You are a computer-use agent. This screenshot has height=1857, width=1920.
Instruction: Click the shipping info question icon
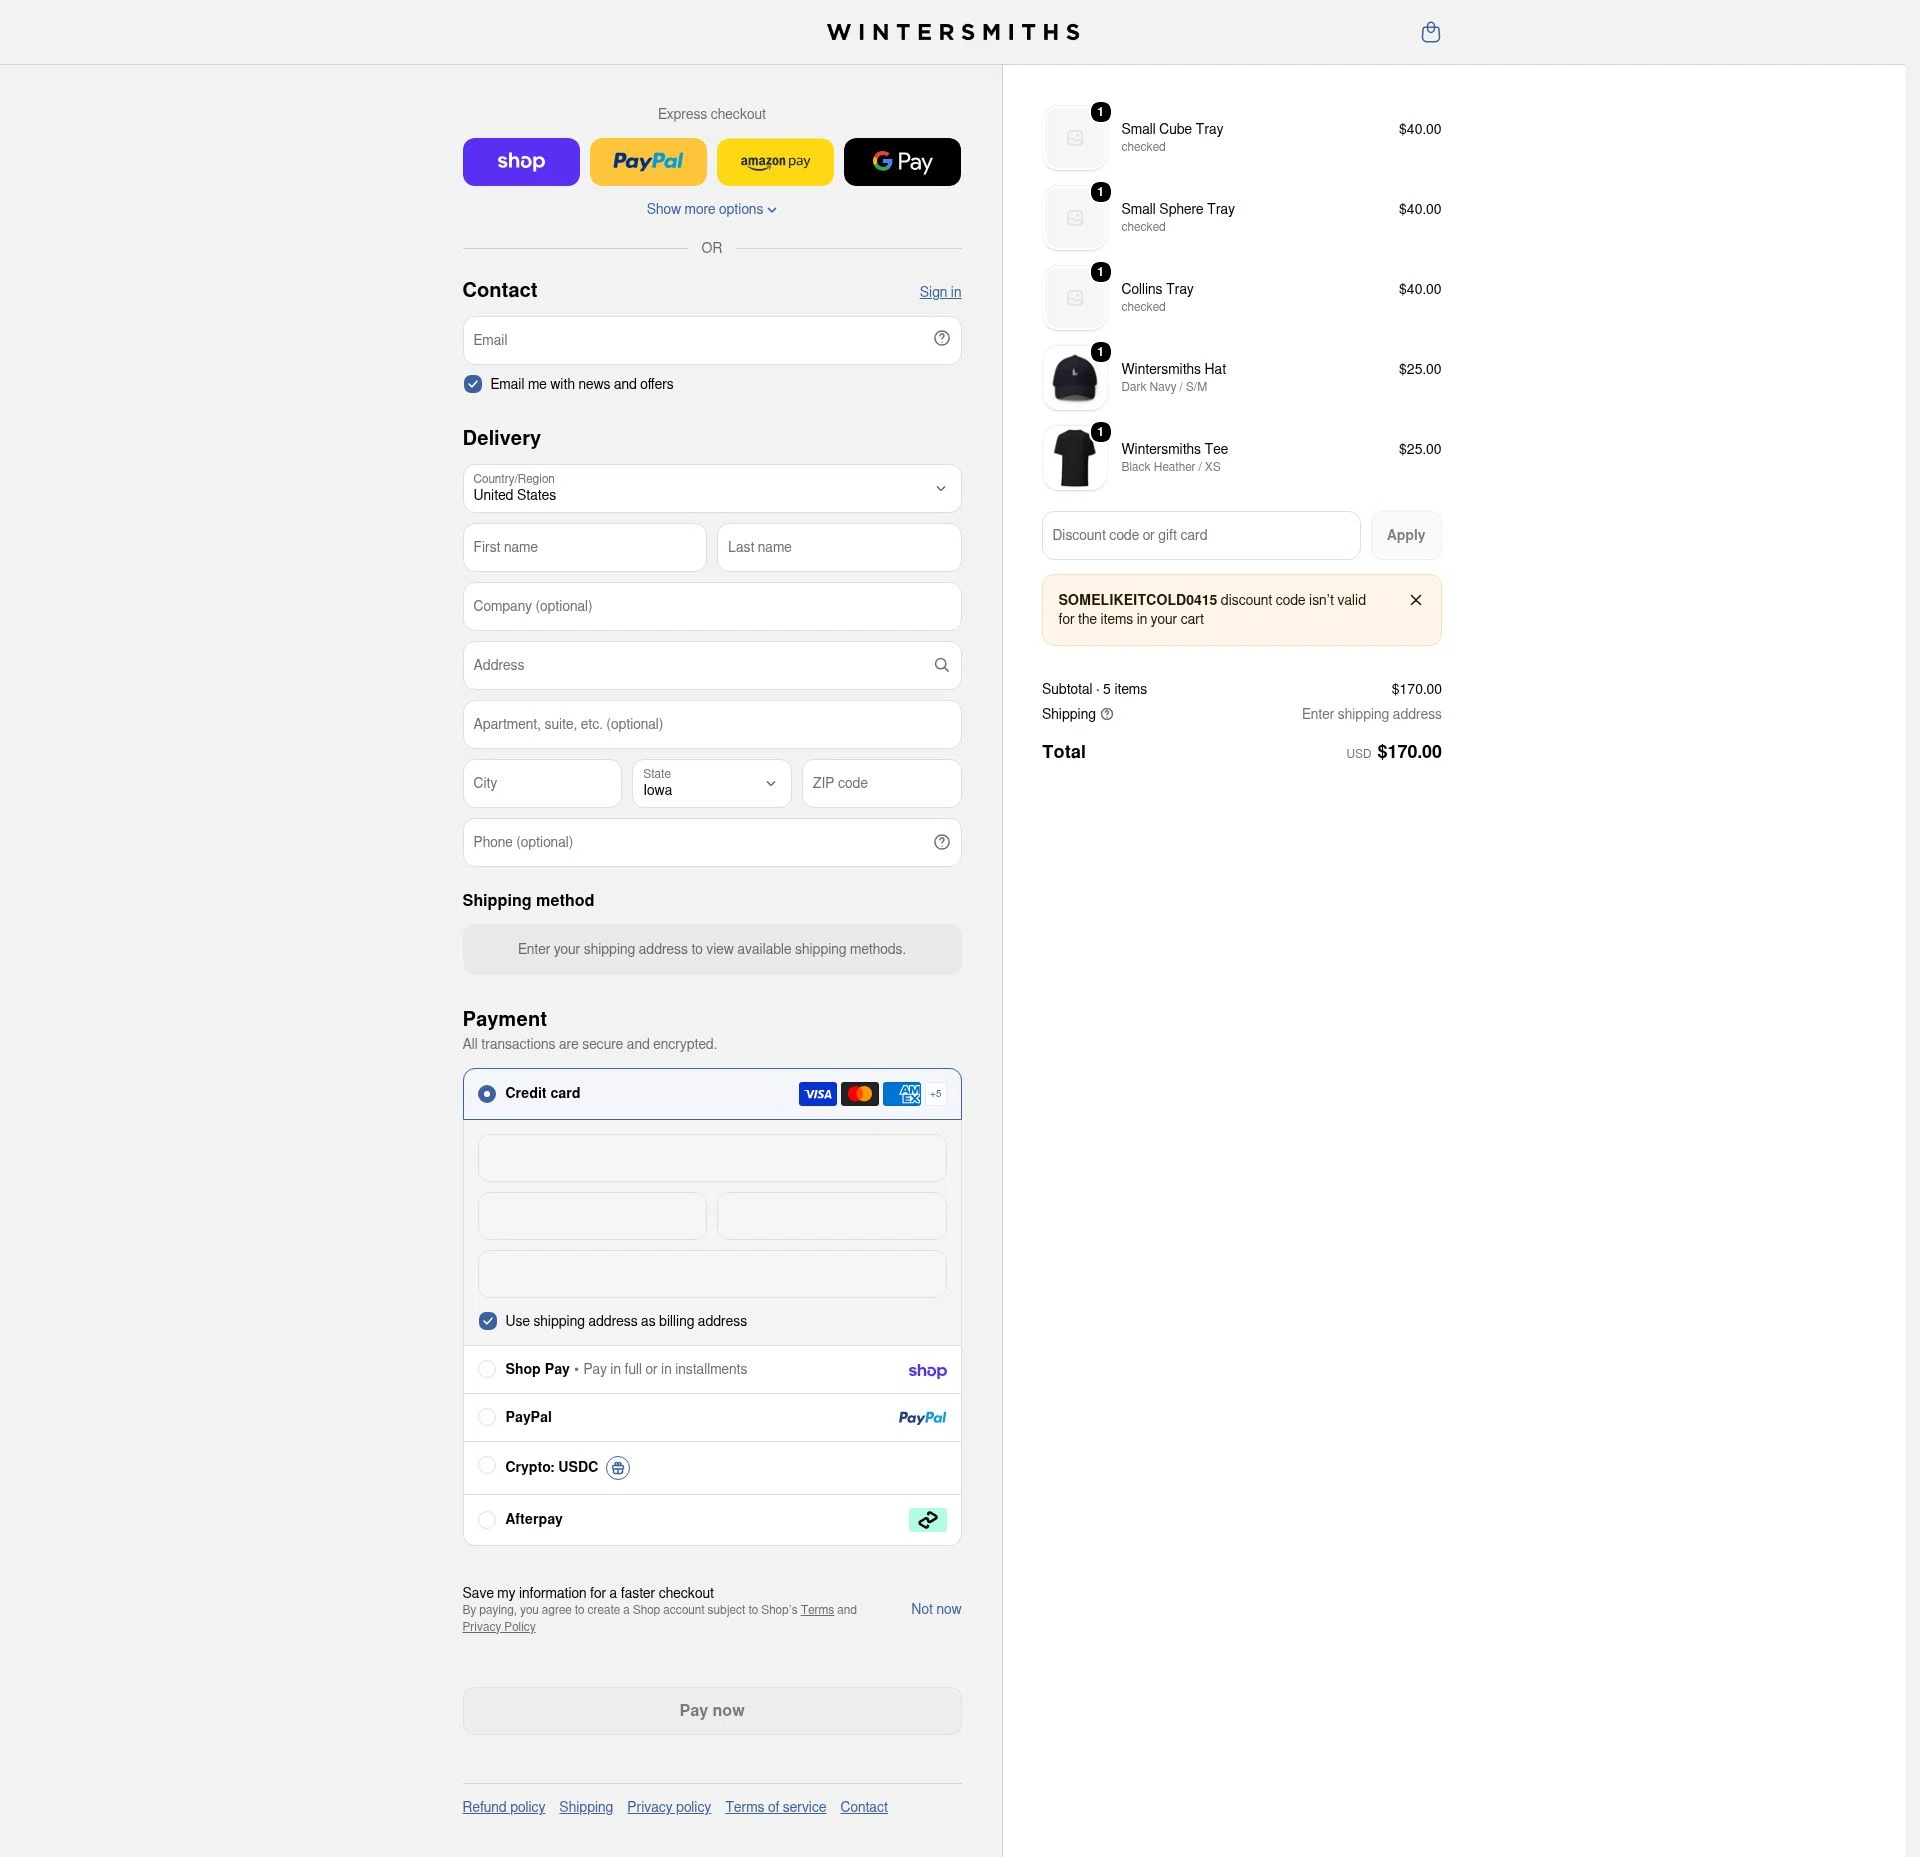pyautogui.click(x=1107, y=714)
